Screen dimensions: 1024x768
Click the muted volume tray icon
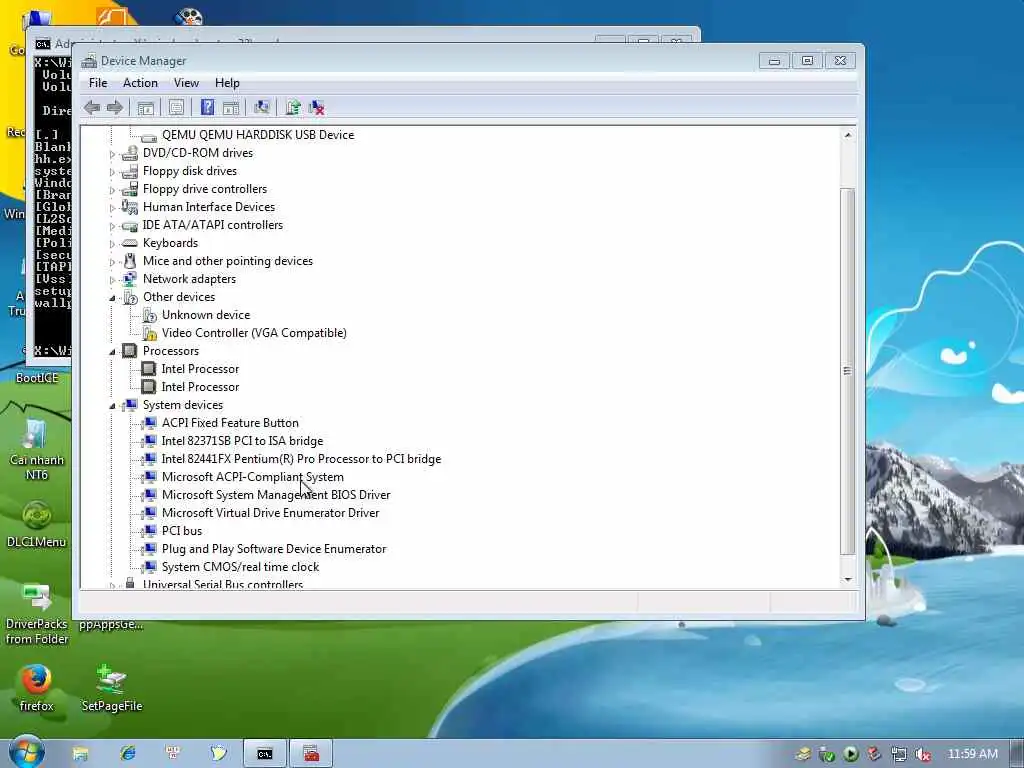(x=923, y=755)
